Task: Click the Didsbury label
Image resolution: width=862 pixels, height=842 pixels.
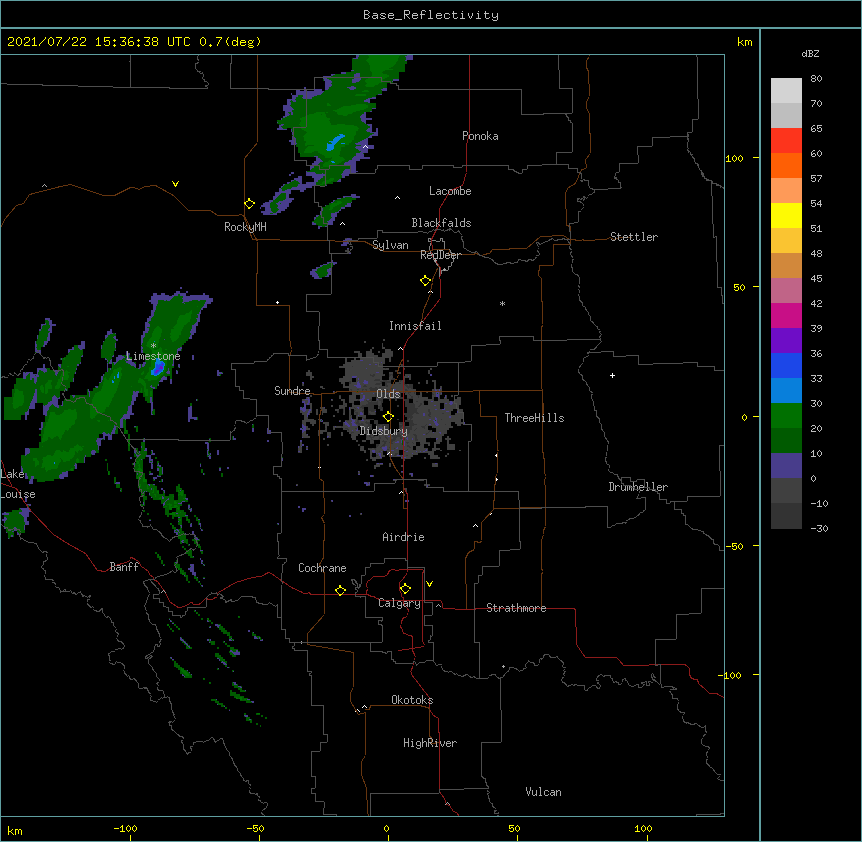Action: point(384,431)
